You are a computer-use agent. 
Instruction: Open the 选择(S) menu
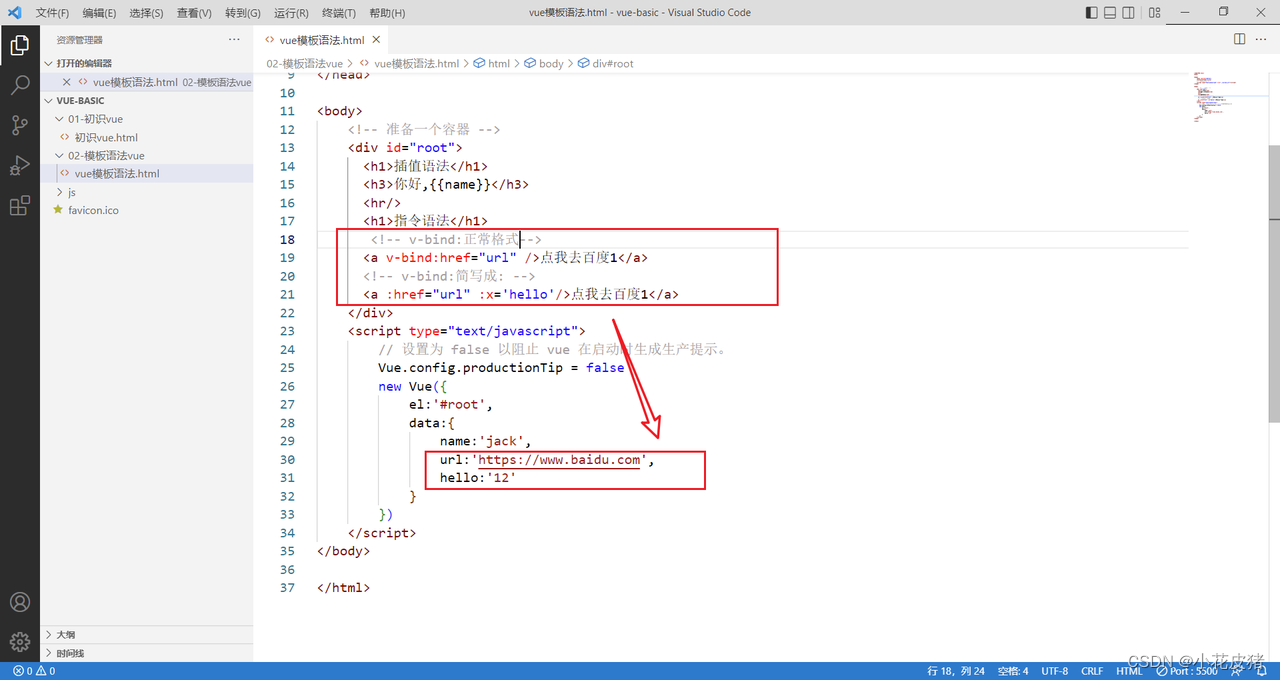146,13
